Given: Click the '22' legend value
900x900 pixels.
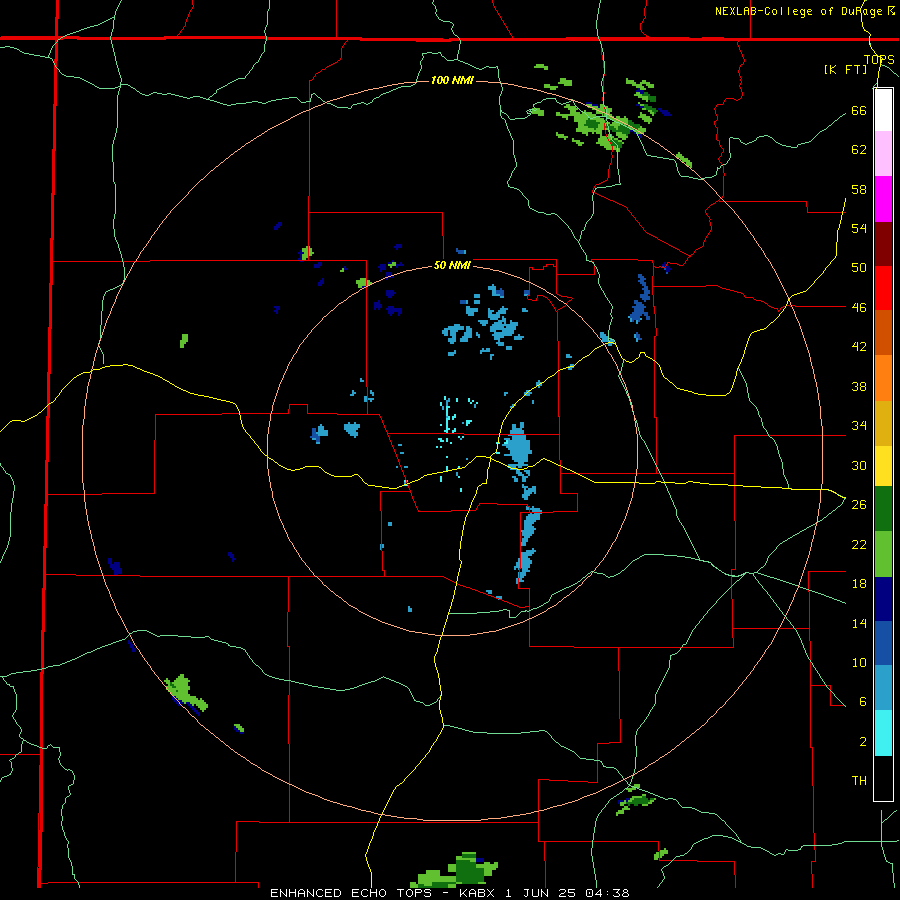Looking at the screenshot, I should [x=859, y=544].
